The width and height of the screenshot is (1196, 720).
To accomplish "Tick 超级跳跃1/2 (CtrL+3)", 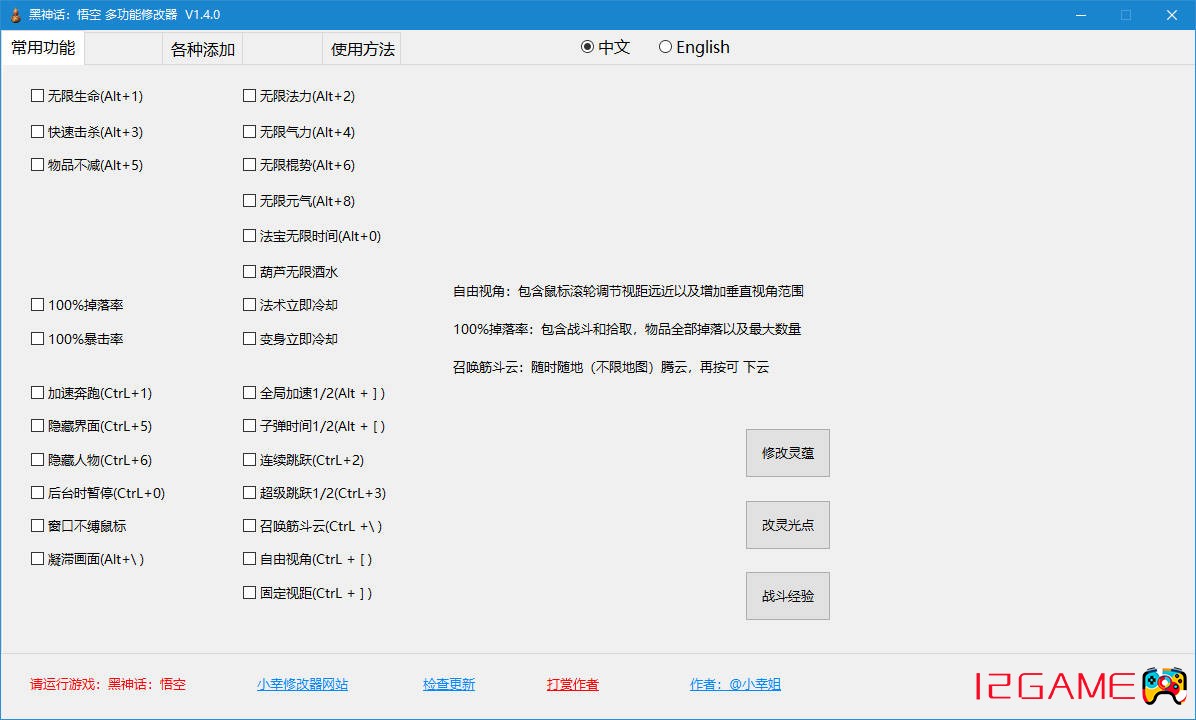I will pos(249,492).
